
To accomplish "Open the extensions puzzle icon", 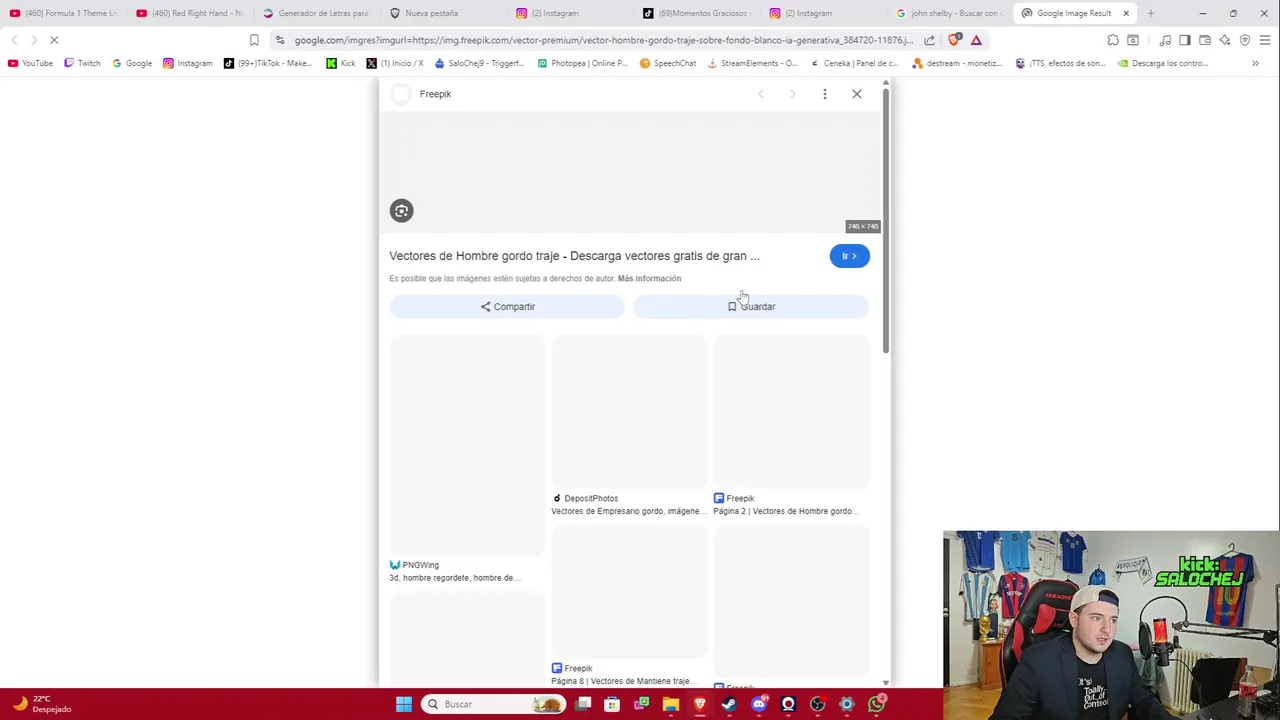I will 1113,40.
